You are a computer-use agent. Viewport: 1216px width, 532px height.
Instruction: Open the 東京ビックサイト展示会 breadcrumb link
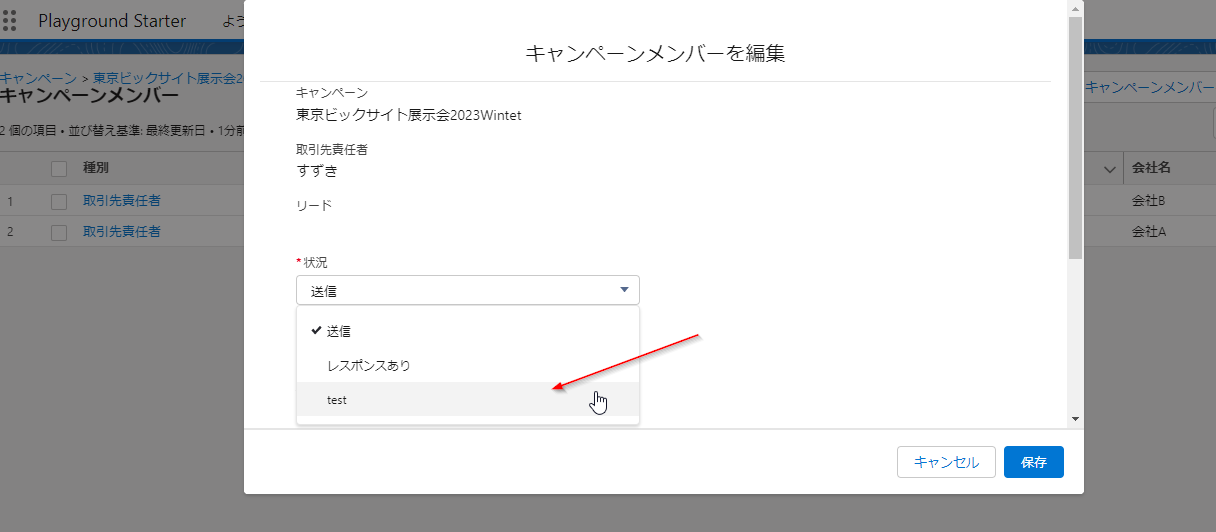168,77
